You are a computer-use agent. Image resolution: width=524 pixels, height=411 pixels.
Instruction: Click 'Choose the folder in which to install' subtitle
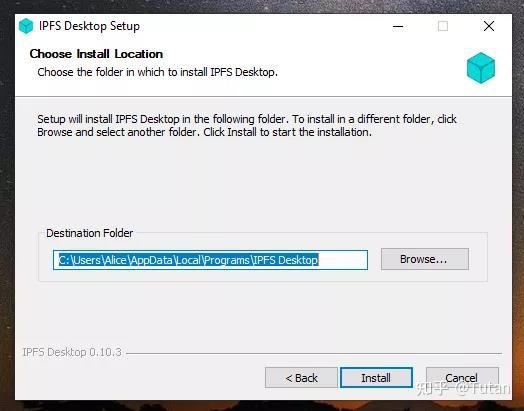click(x=157, y=72)
